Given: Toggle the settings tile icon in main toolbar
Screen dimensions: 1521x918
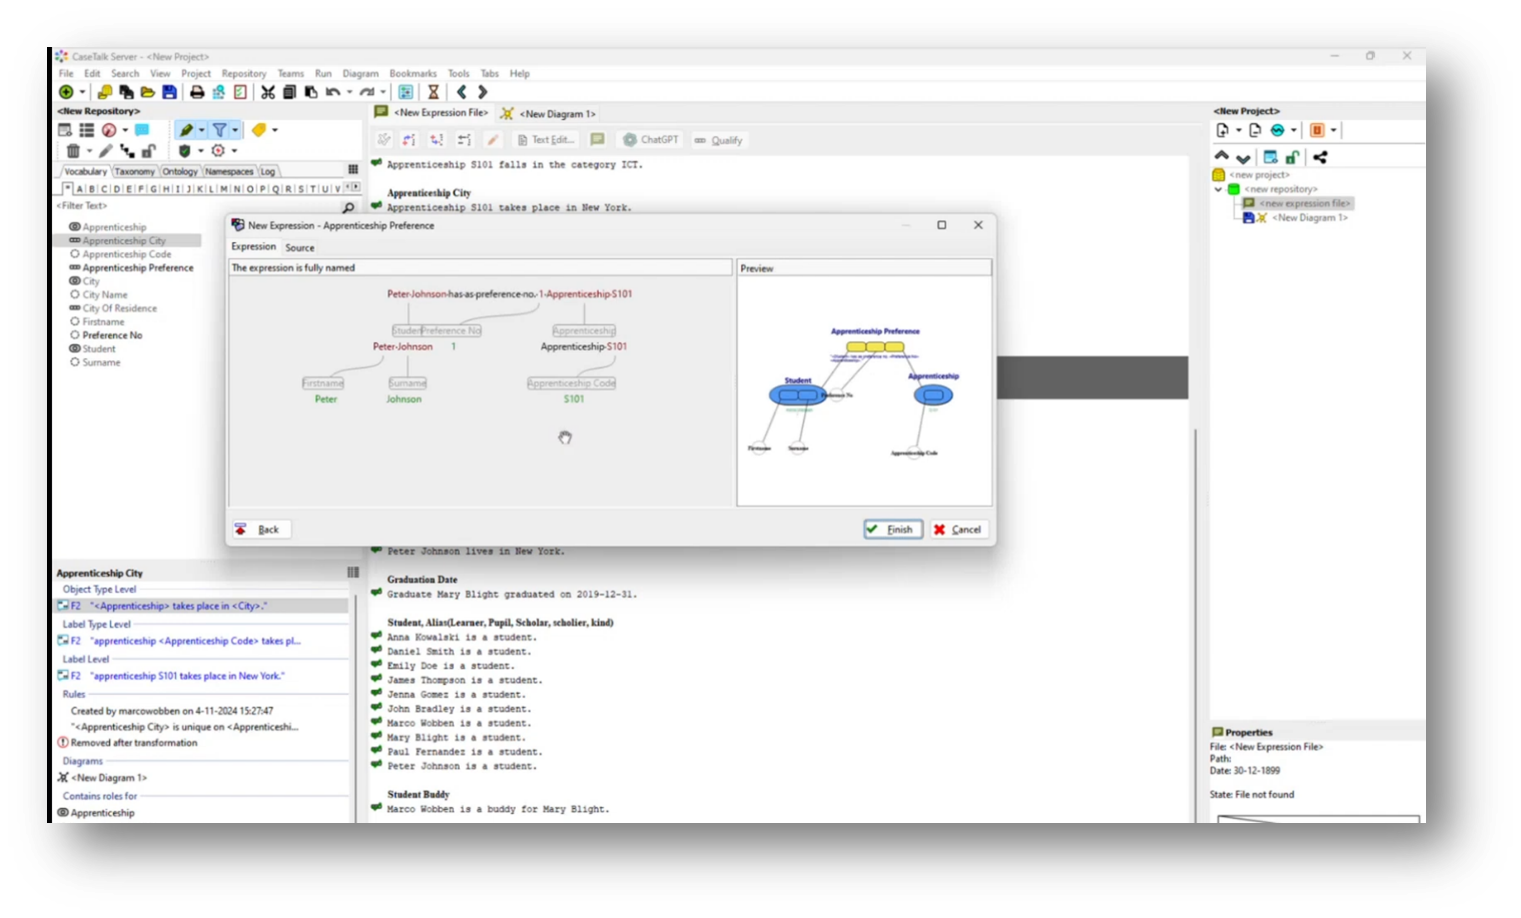Looking at the screenshot, I should [x=406, y=92].
